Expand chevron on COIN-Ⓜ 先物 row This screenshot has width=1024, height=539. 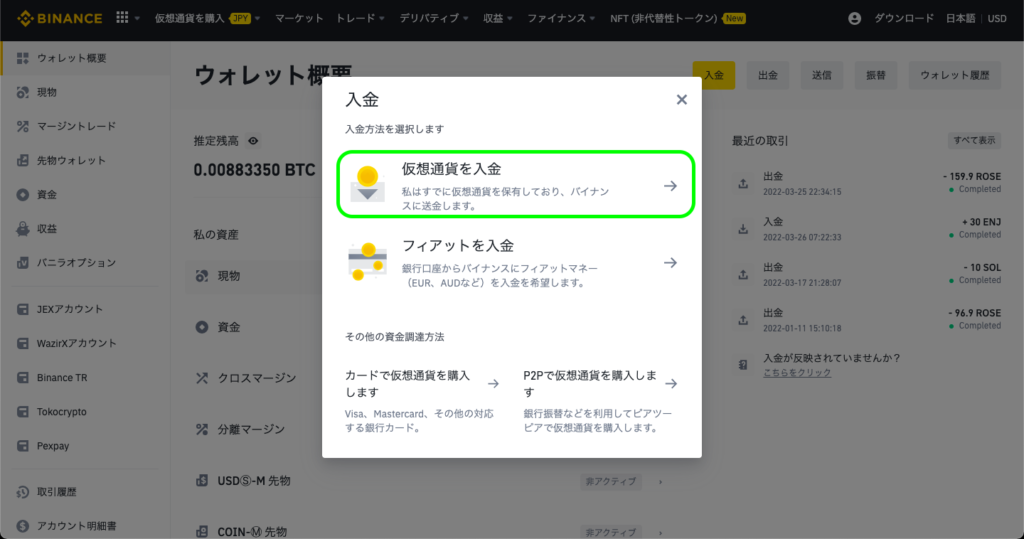pos(660,532)
